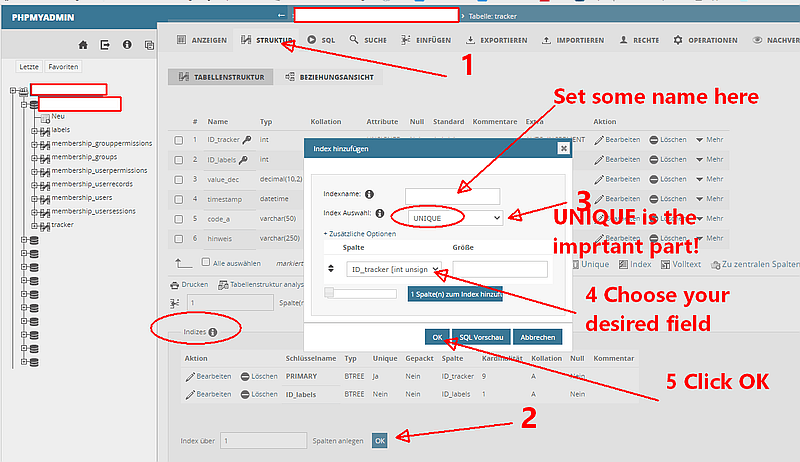Screen dimensions: 800x462
Task: Switch to the Struktur tab
Action: (267, 40)
